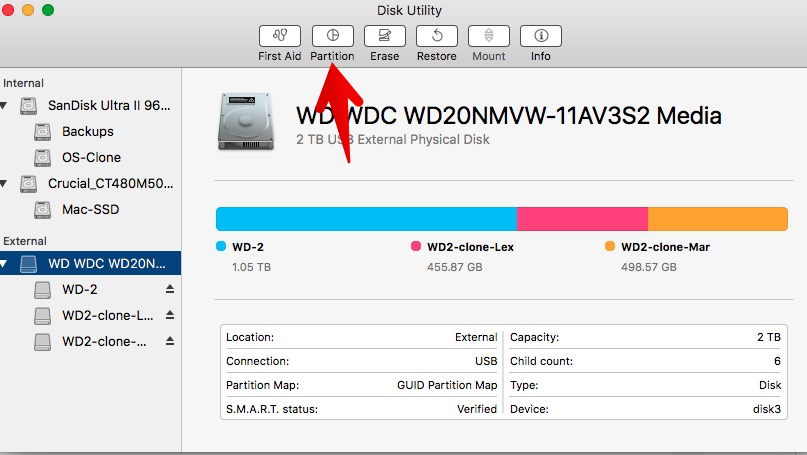The width and height of the screenshot is (807, 455).
Task: Click the Mount toolbar icon
Action: (x=489, y=36)
